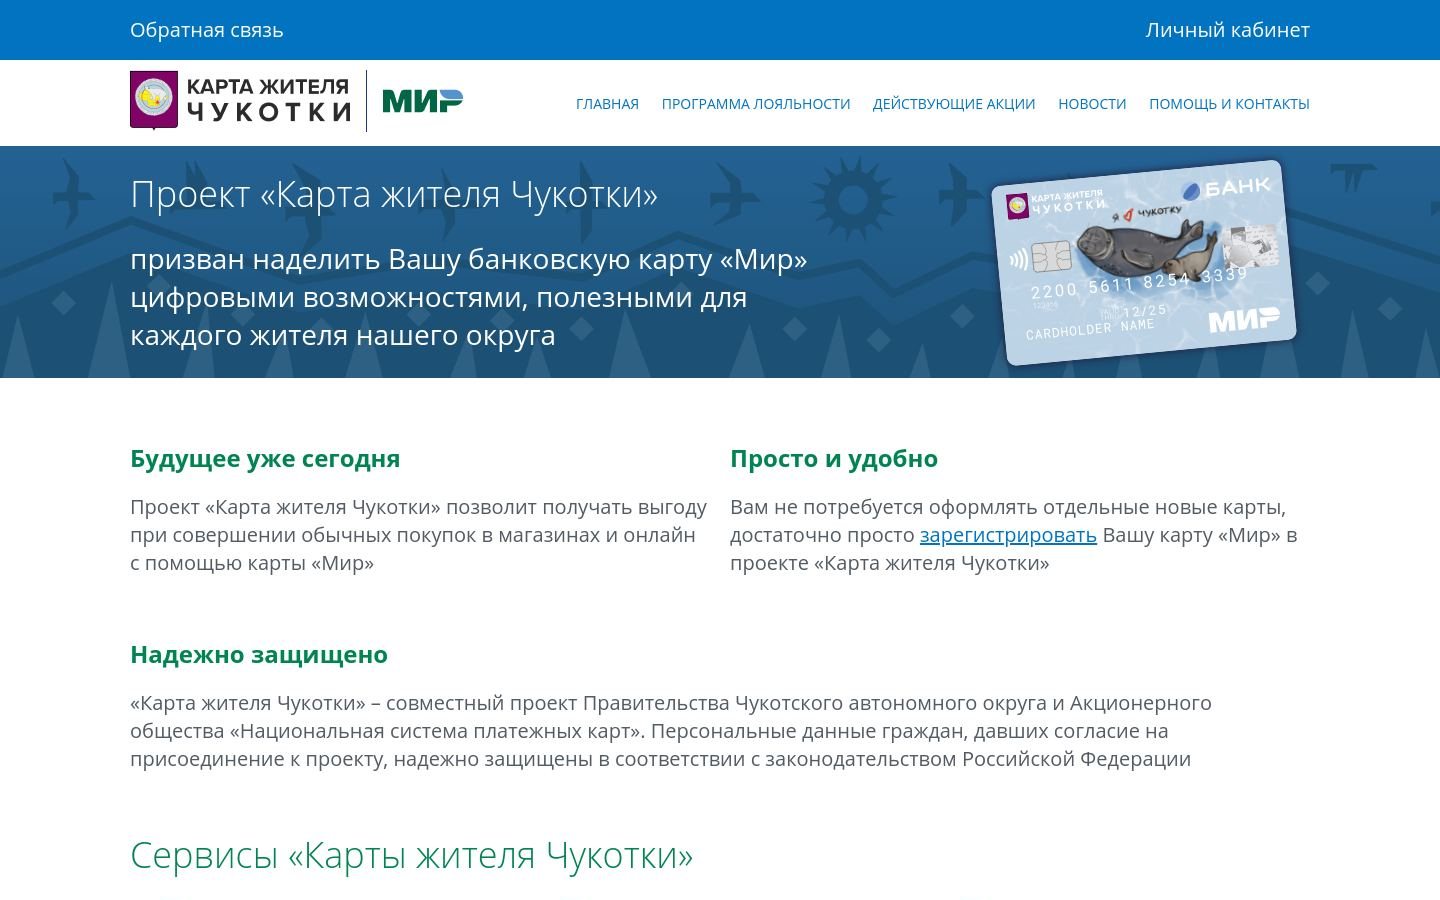Viewport: 1440px width, 900px height.
Task: Click the Будущее уже сегодня heading
Action: click(265, 459)
